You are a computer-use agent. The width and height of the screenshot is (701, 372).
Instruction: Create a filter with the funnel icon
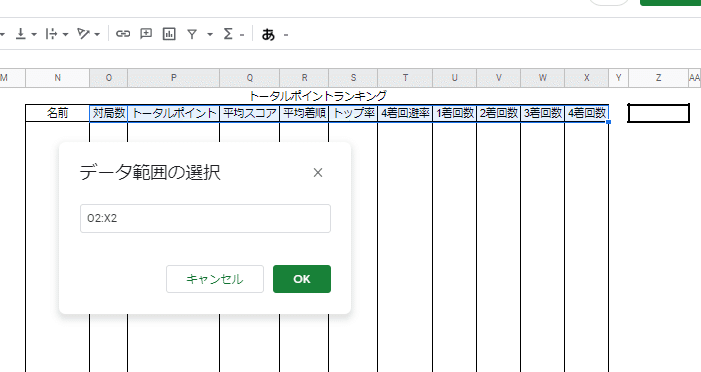(192, 34)
